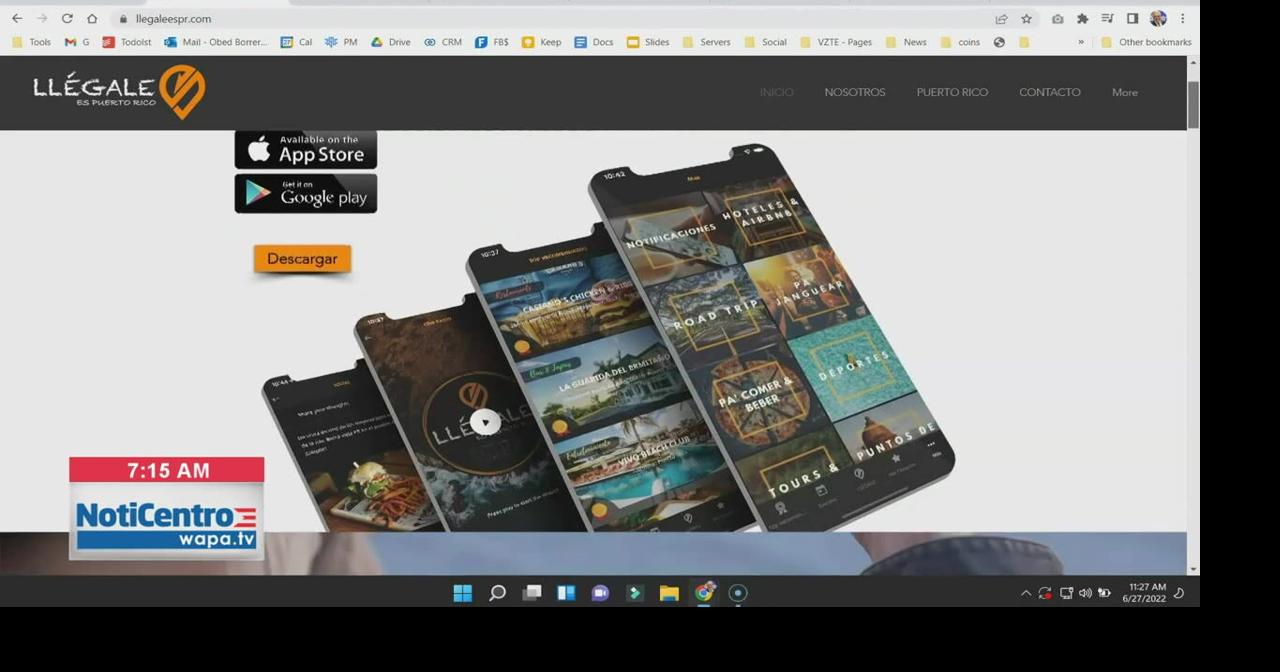Screen dimensions: 1280x672
Task: Open the More navigation dropdown
Action: 1124,92
